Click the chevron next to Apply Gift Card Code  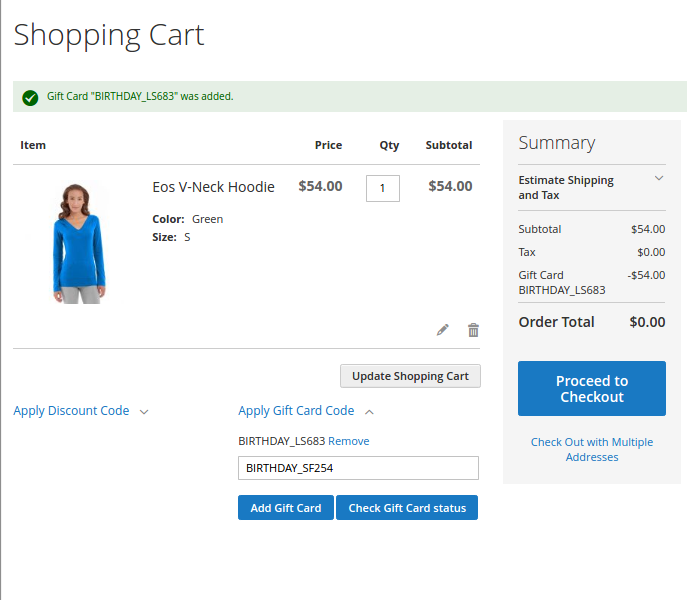click(369, 411)
